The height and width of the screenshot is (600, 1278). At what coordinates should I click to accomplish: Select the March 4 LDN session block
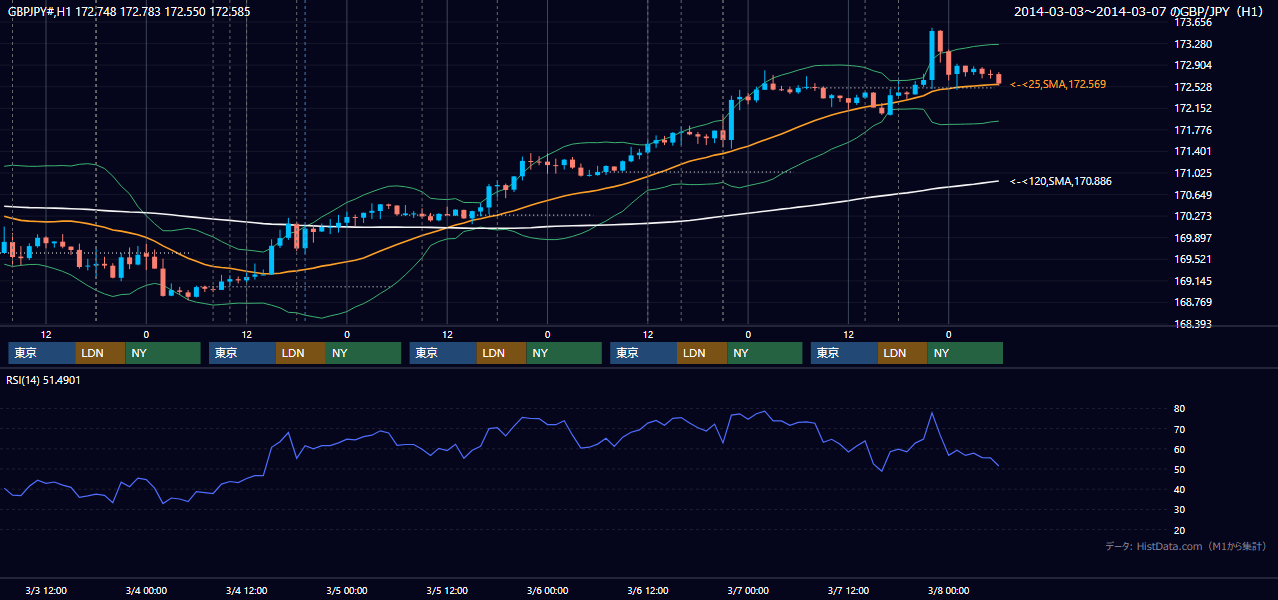point(302,353)
